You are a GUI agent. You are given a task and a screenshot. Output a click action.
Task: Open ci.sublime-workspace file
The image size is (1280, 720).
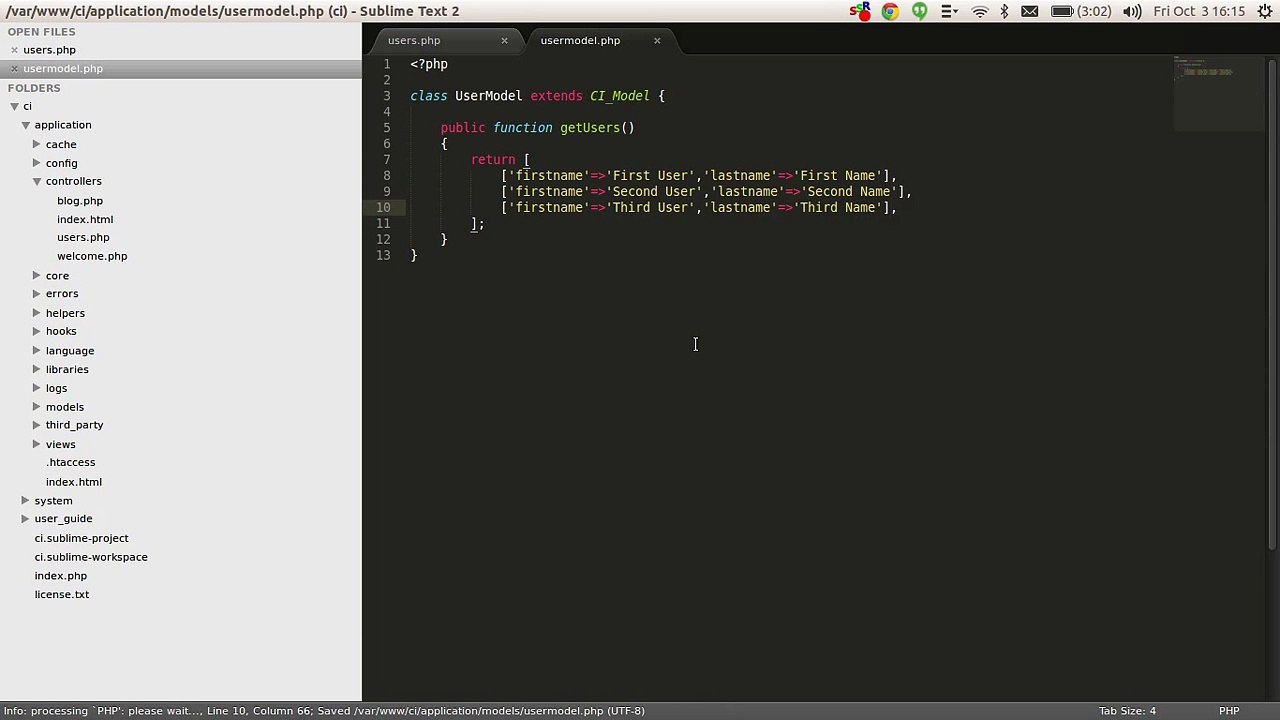click(x=91, y=557)
